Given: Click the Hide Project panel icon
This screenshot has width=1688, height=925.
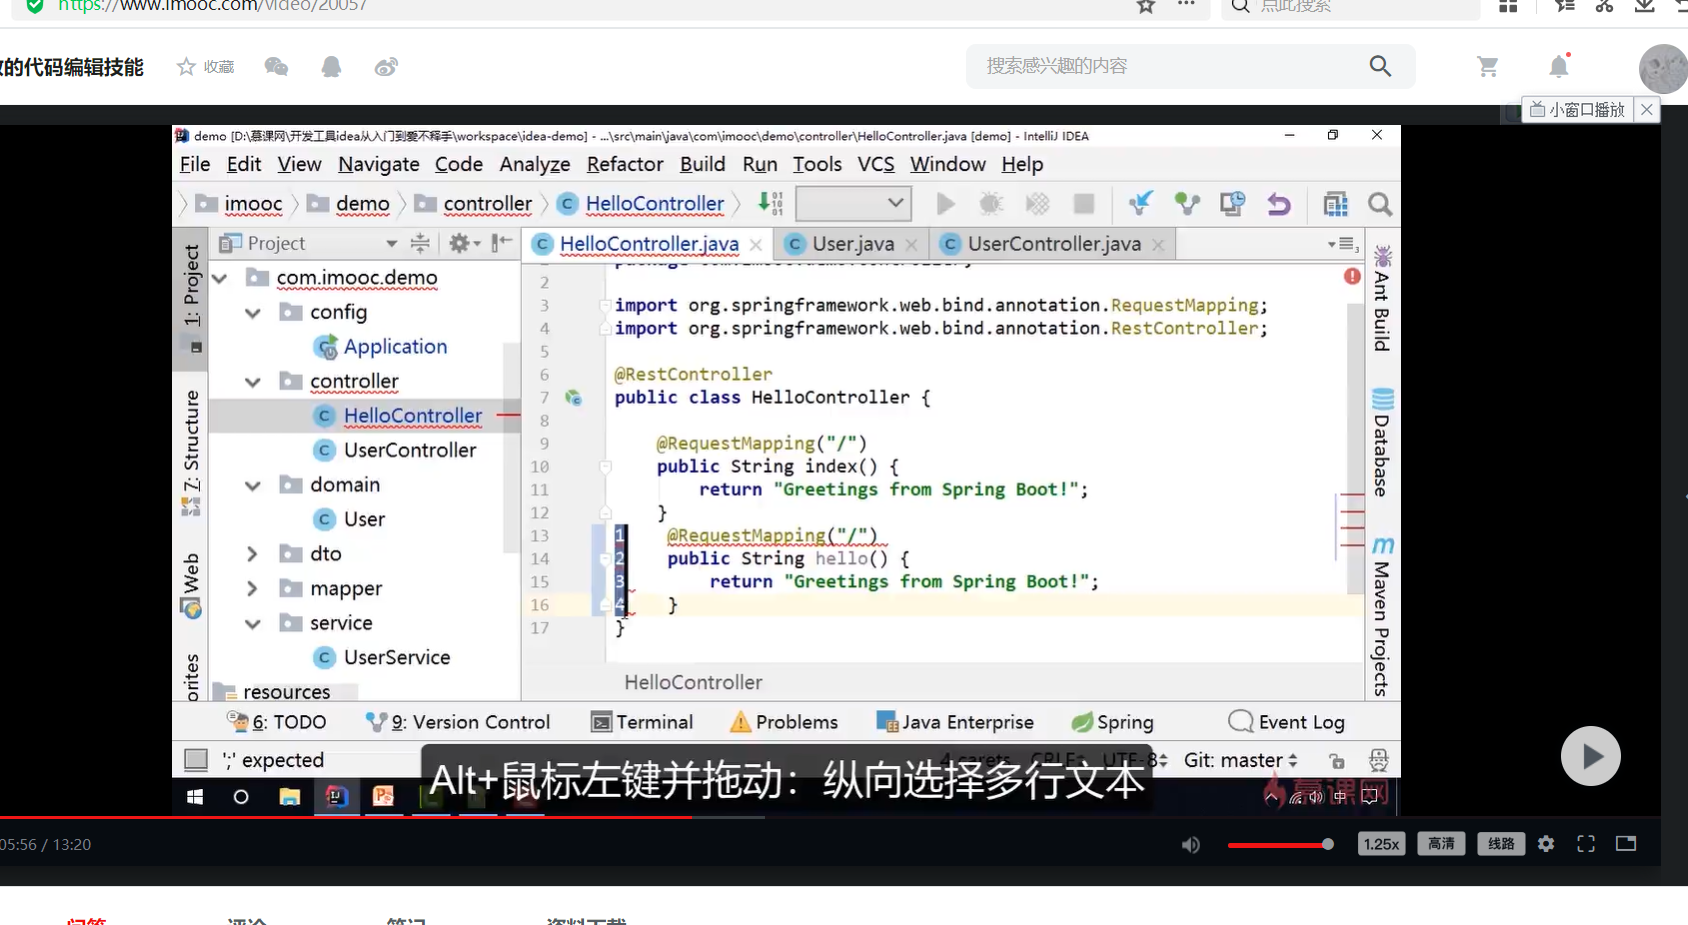Looking at the screenshot, I should pyautogui.click(x=502, y=243).
